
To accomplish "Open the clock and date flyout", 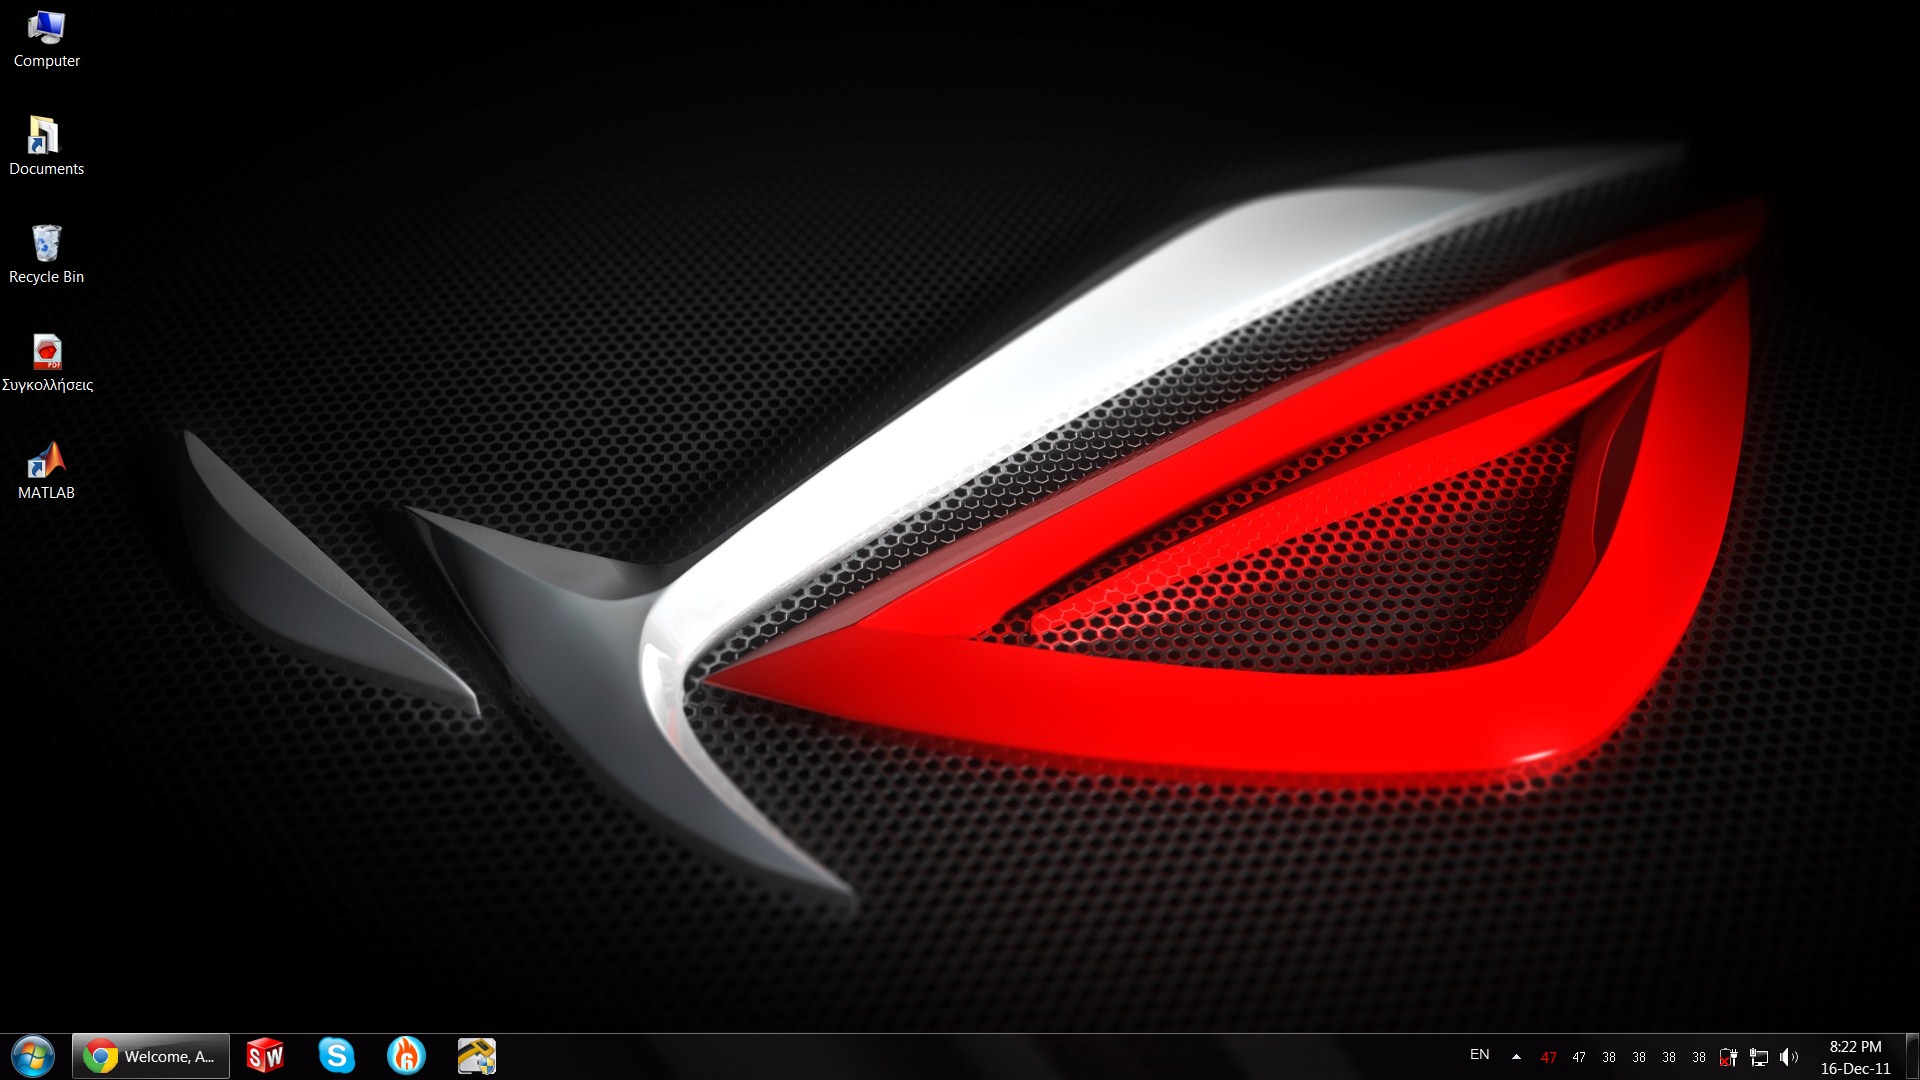I will click(x=1855, y=1057).
